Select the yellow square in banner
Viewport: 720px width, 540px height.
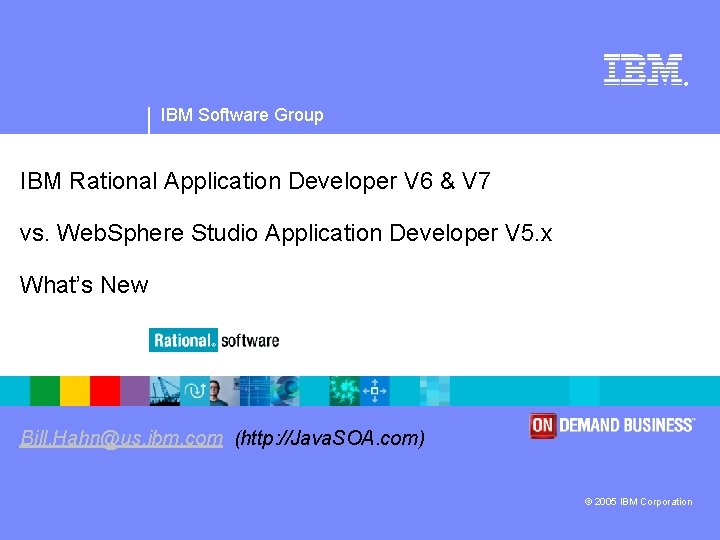click(x=75, y=391)
